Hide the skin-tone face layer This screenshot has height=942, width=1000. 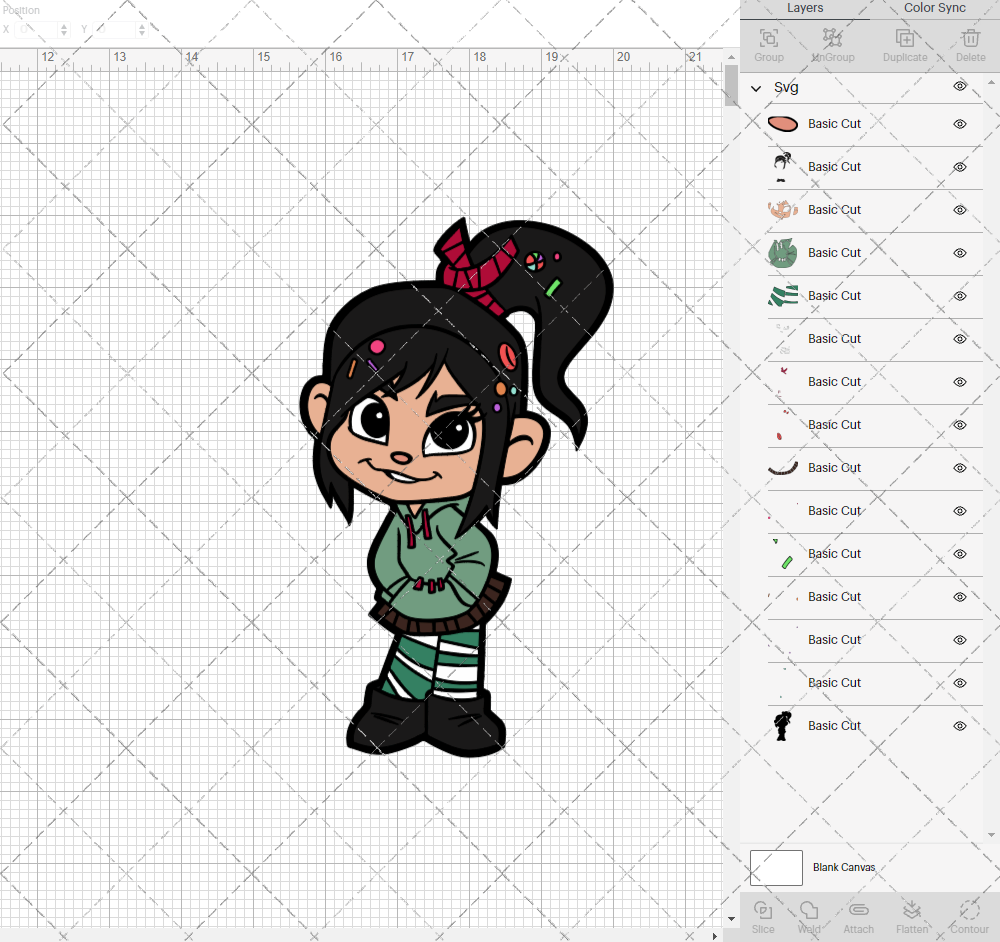(x=960, y=210)
